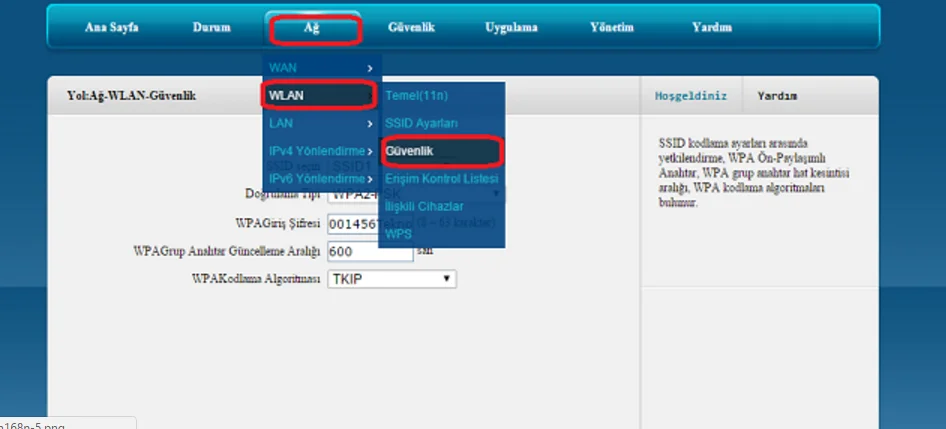Click Durum in the top navigation bar
The height and width of the screenshot is (429, 946).
[x=211, y=27]
